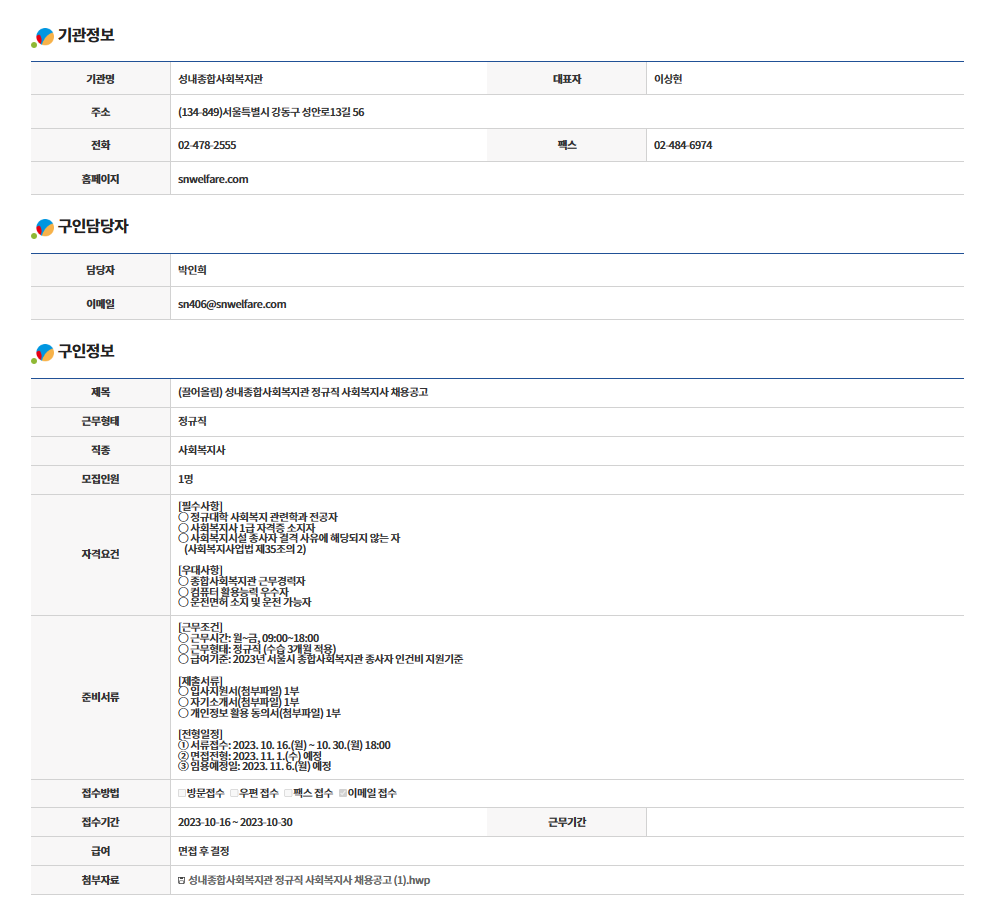Click the icon beside the 기관정보 heading
This screenshot has height=897, width=1004.
coord(43,37)
